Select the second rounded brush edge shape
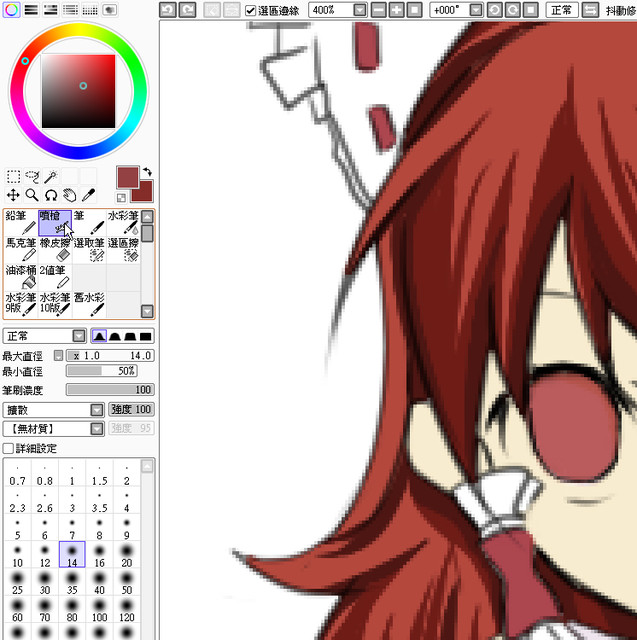 pyautogui.click(x=115, y=336)
